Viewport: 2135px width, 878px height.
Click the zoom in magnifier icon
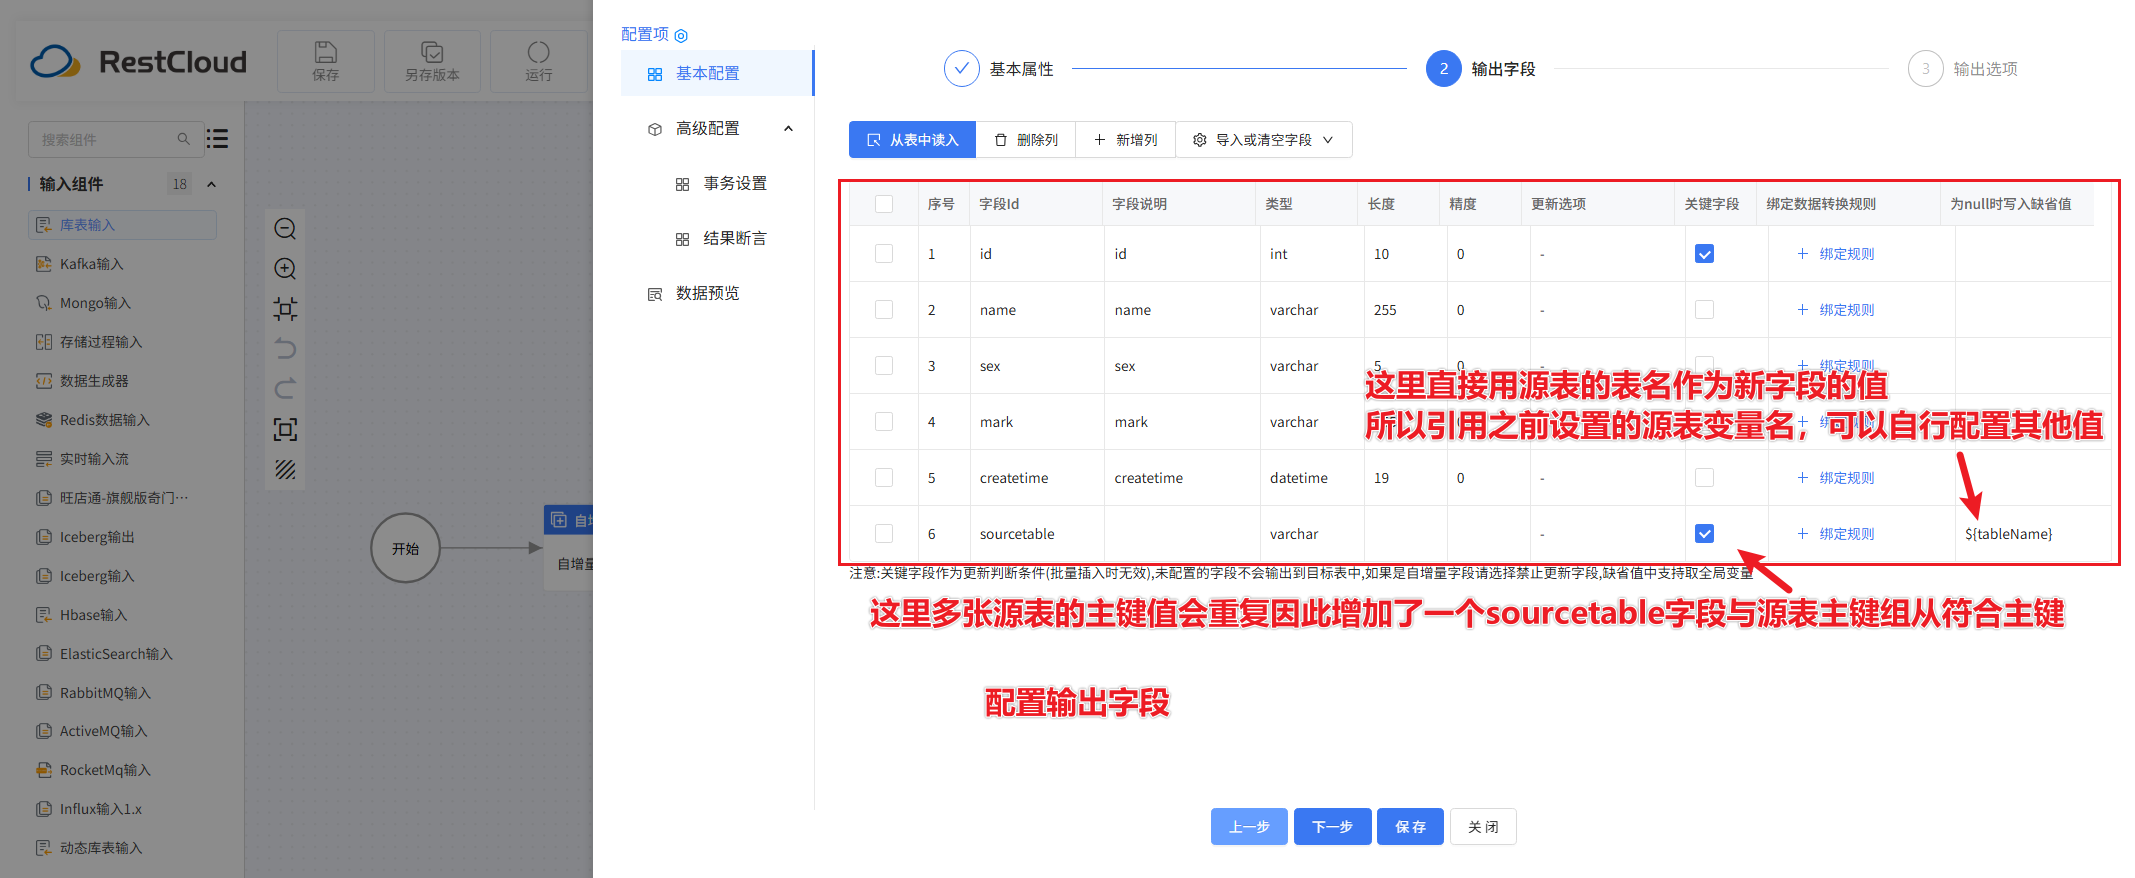pyautogui.click(x=285, y=269)
